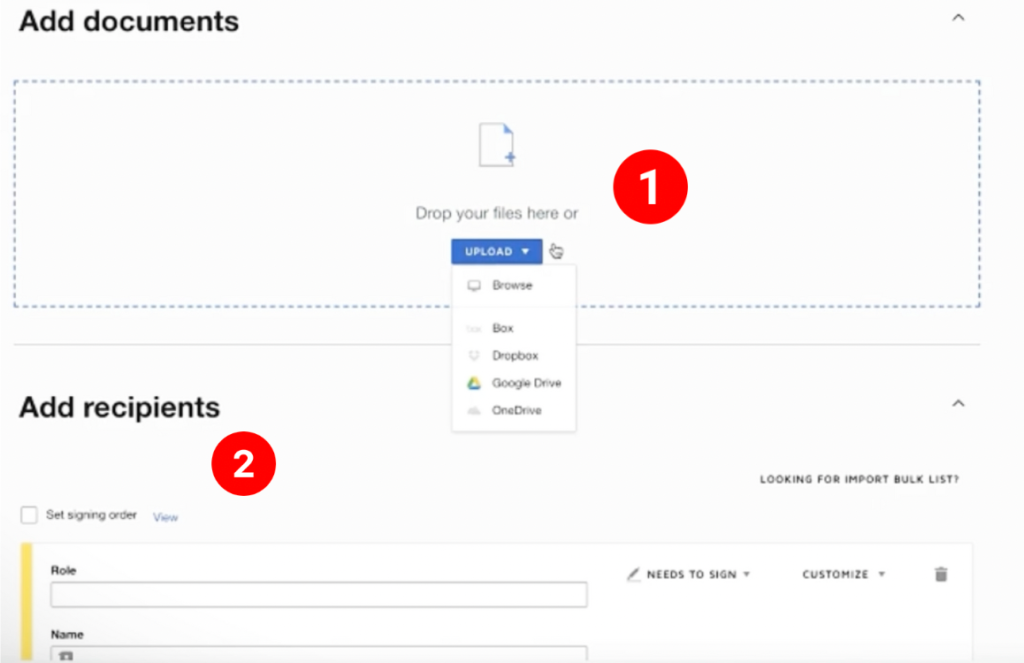Viewport: 1024px width, 663px height.
Task: Collapse the Add documents section chevron
Action: pos(958,18)
